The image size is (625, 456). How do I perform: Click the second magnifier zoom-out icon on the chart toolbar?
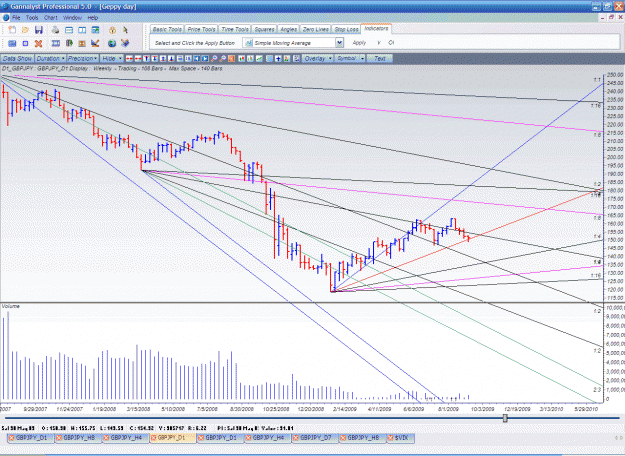(x=223, y=59)
